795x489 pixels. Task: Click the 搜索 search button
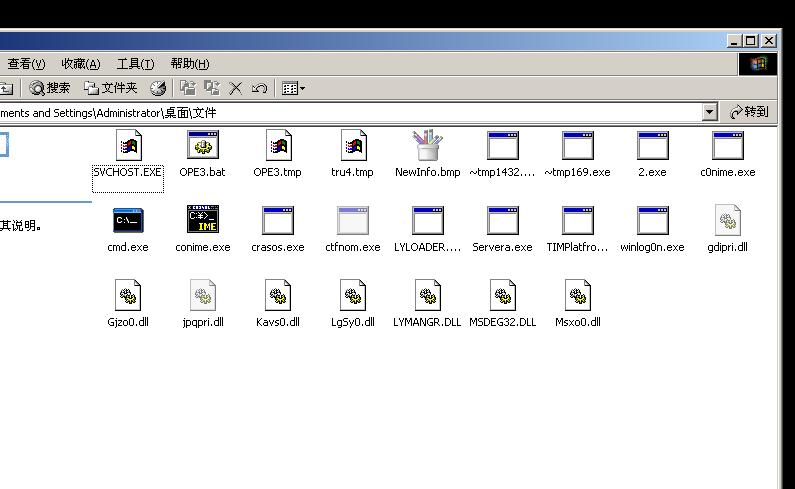pos(50,88)
